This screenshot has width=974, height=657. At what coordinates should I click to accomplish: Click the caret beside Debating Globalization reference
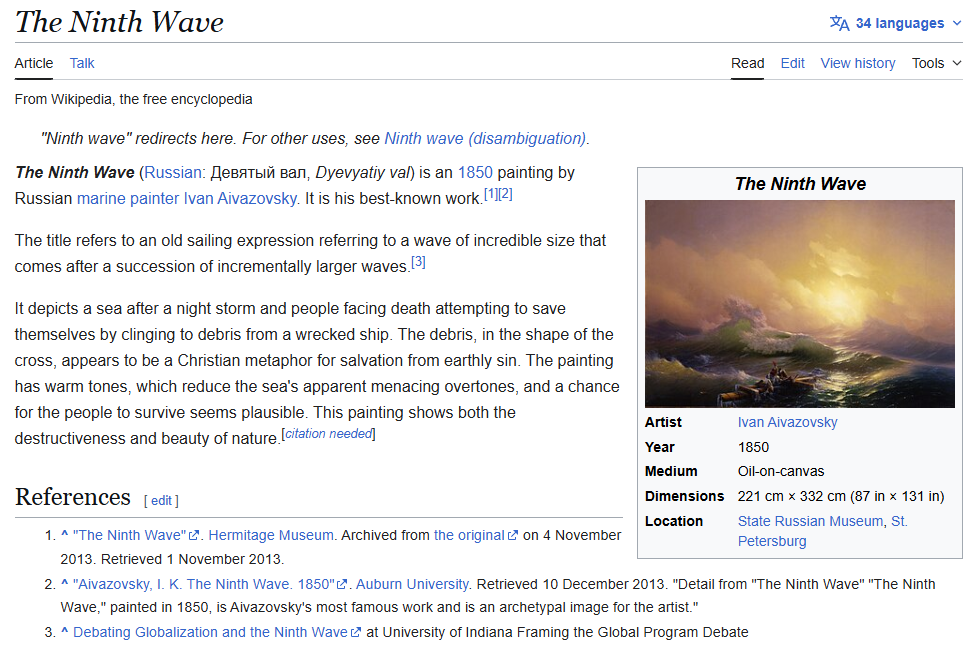64,632
